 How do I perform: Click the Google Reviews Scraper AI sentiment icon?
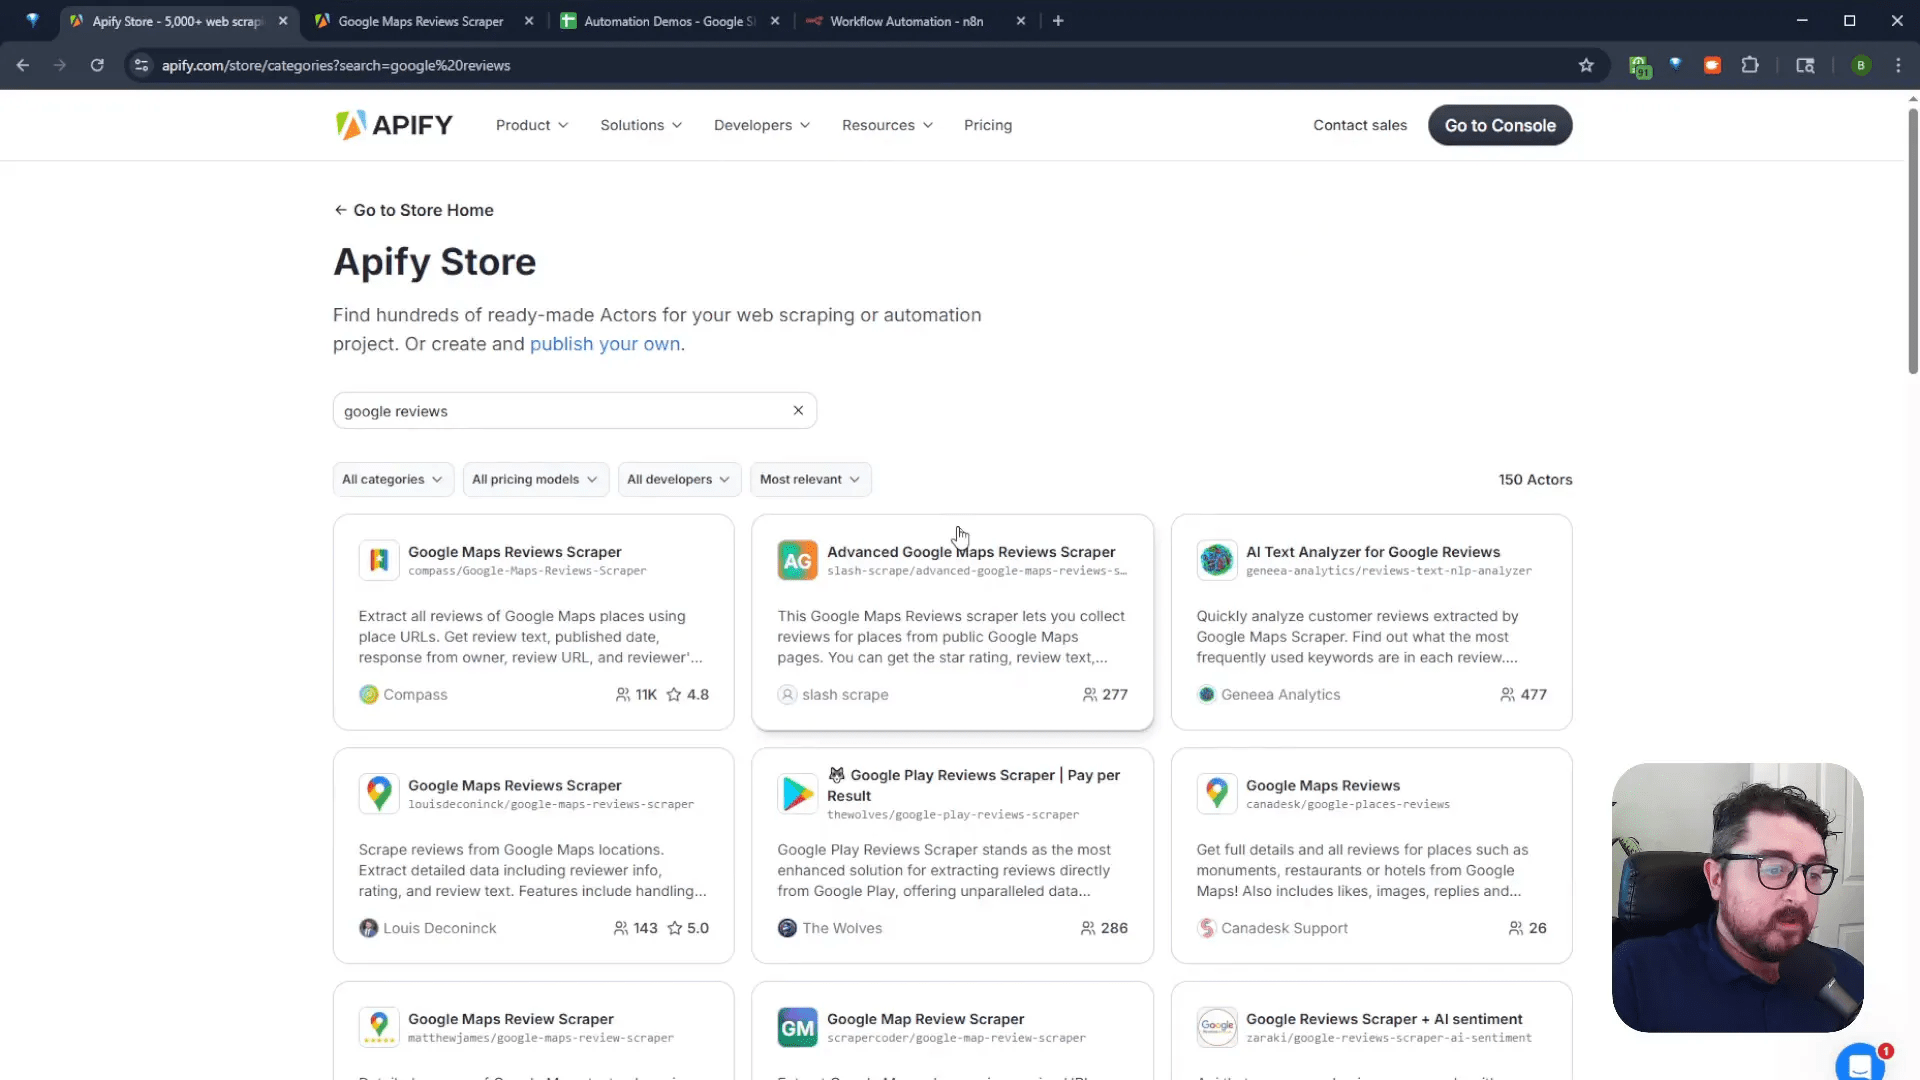pyautogui.click(x=1217, y=1027)
